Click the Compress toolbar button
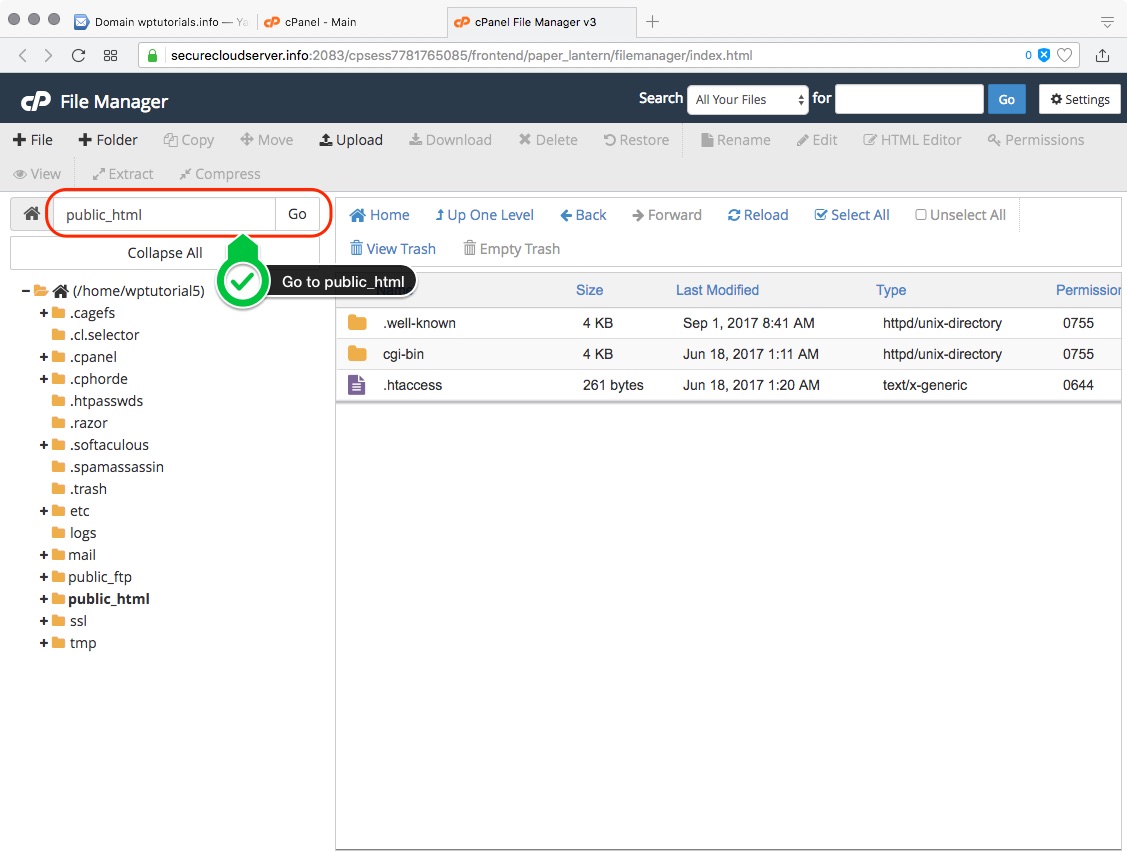1127x851 pixels. point(220,174)
